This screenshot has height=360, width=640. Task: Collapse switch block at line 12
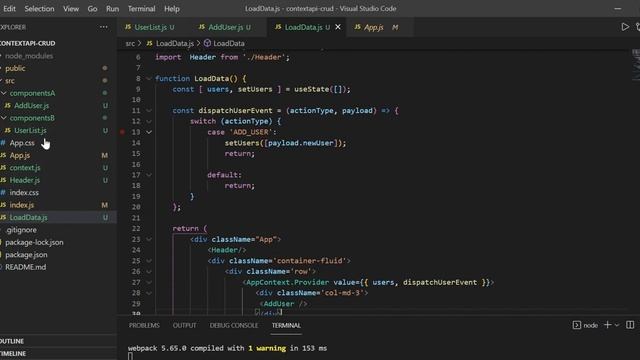[x=149, y=121]
